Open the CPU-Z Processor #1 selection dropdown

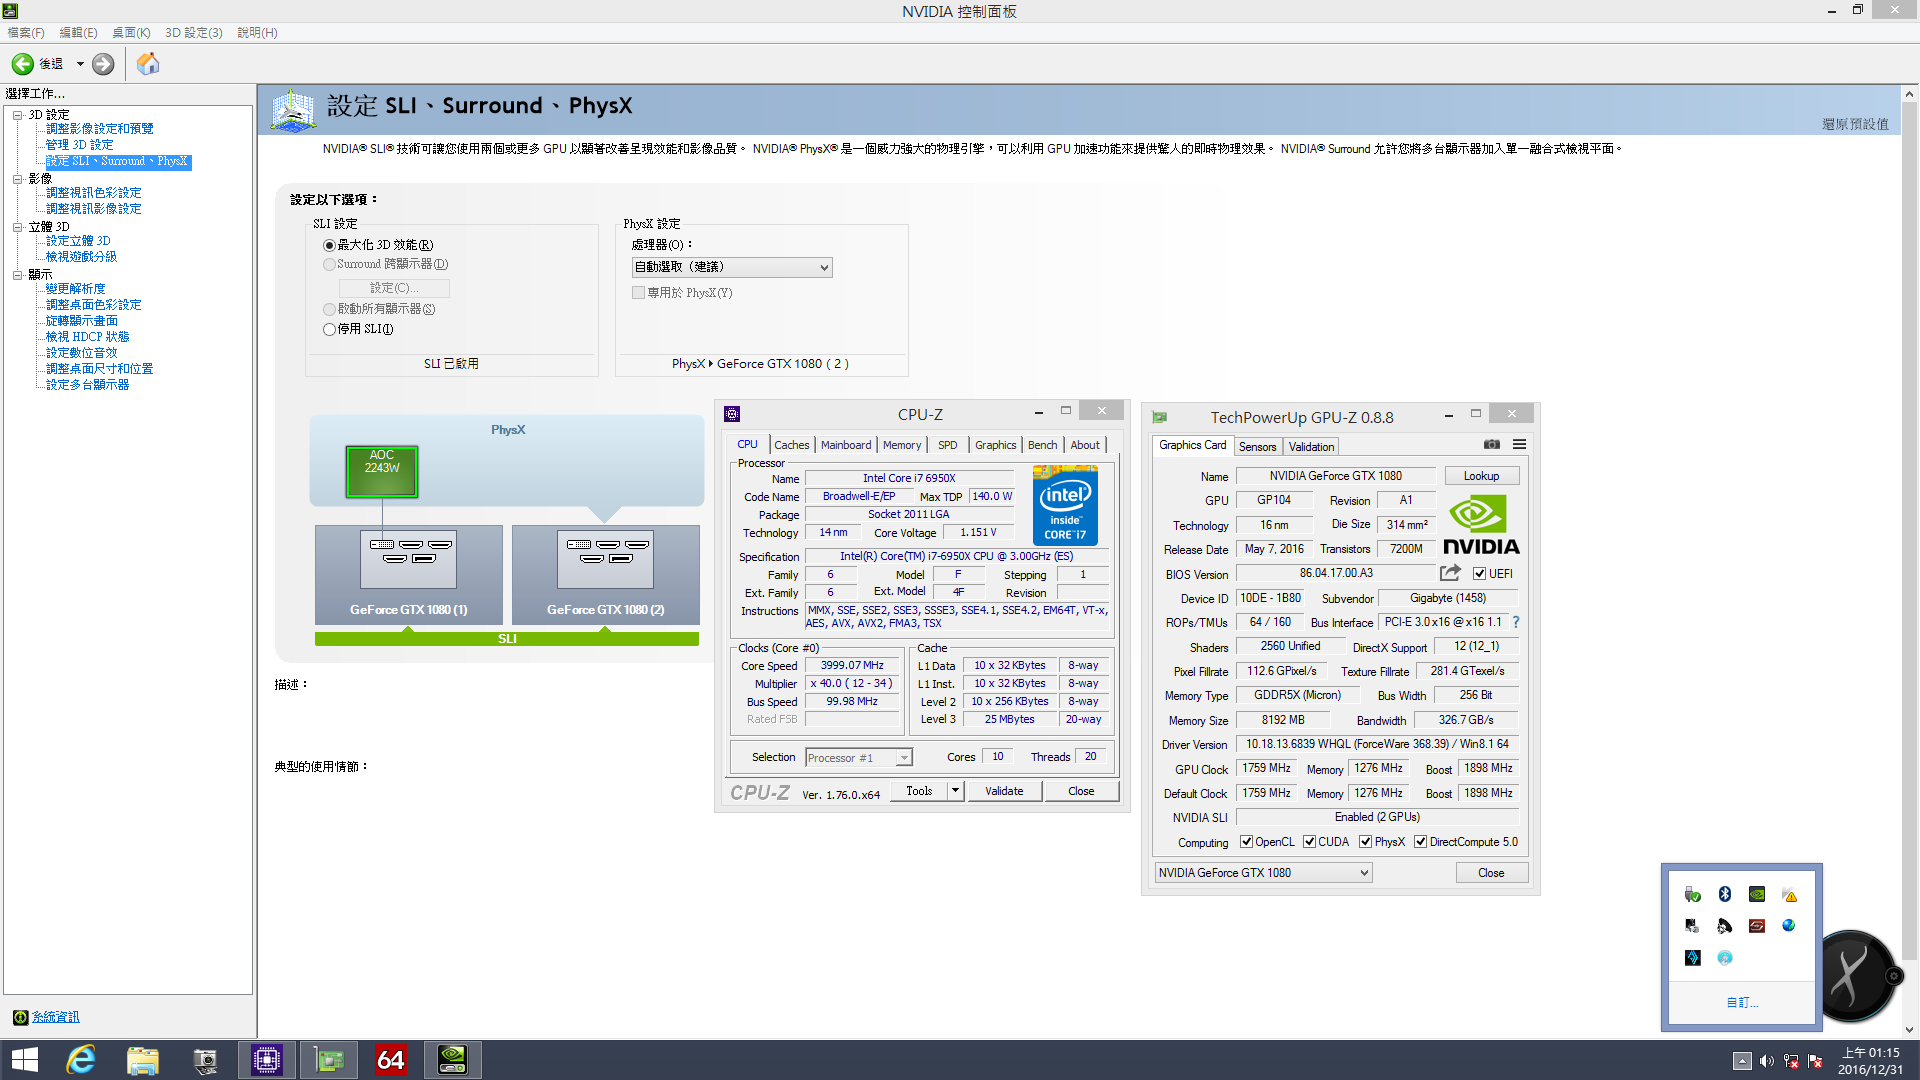[x=858, y=758]
